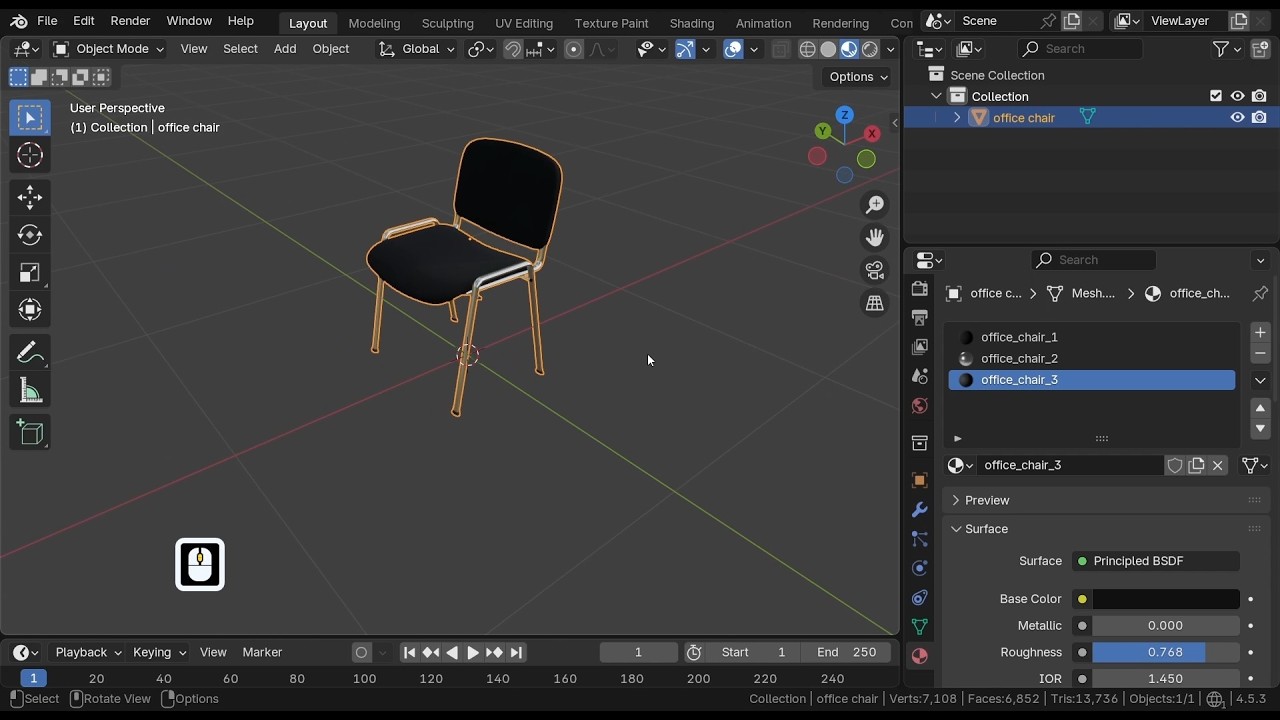Screen dimensions: 1280x720
Task: Collapse the Surface panel
Action: coord(986,529)
